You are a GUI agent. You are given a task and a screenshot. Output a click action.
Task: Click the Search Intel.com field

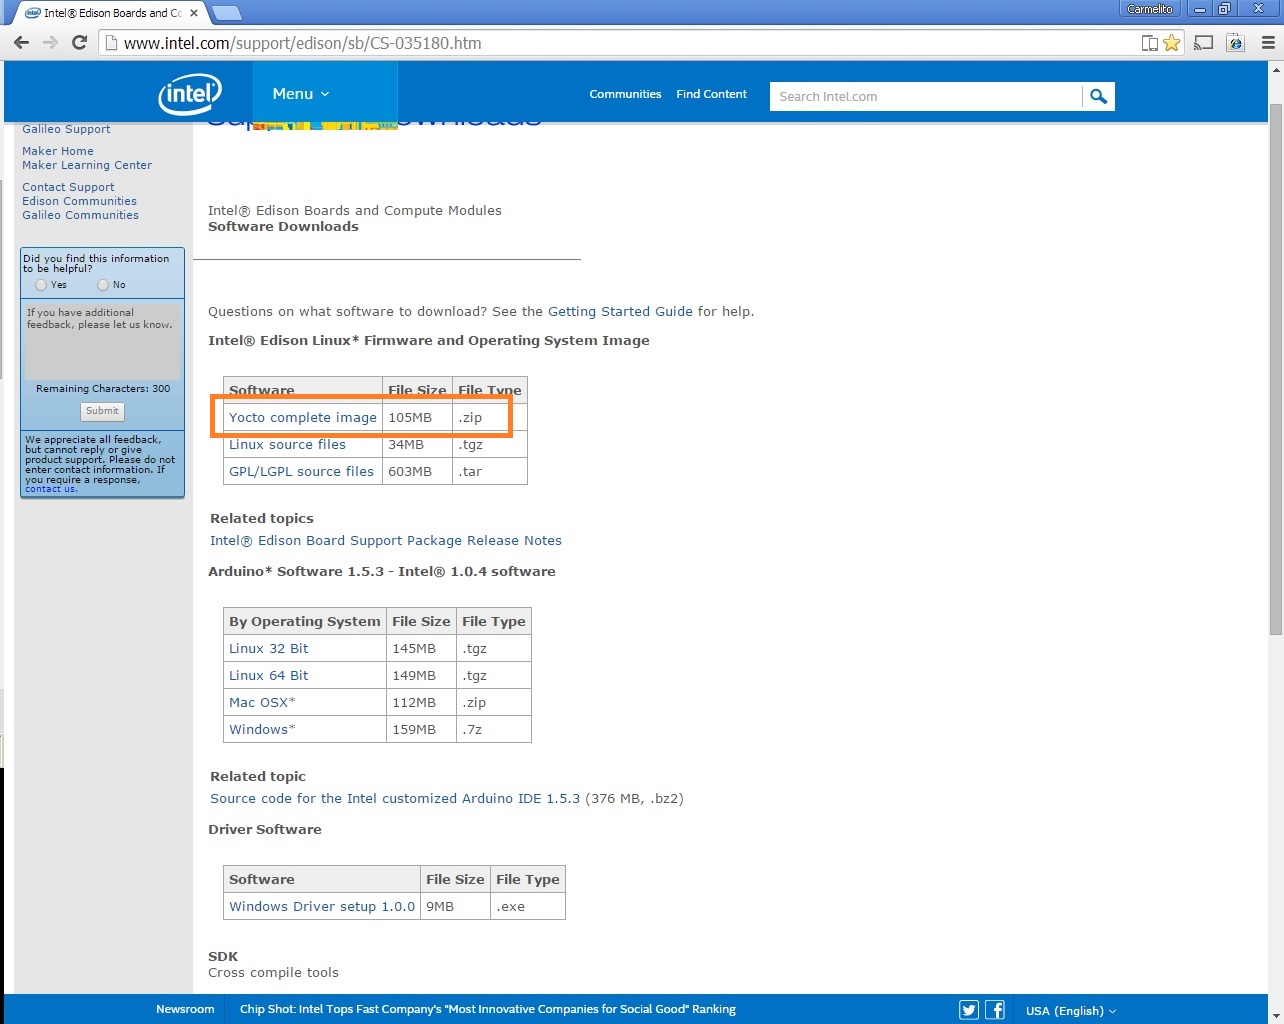tap(926, 96)
